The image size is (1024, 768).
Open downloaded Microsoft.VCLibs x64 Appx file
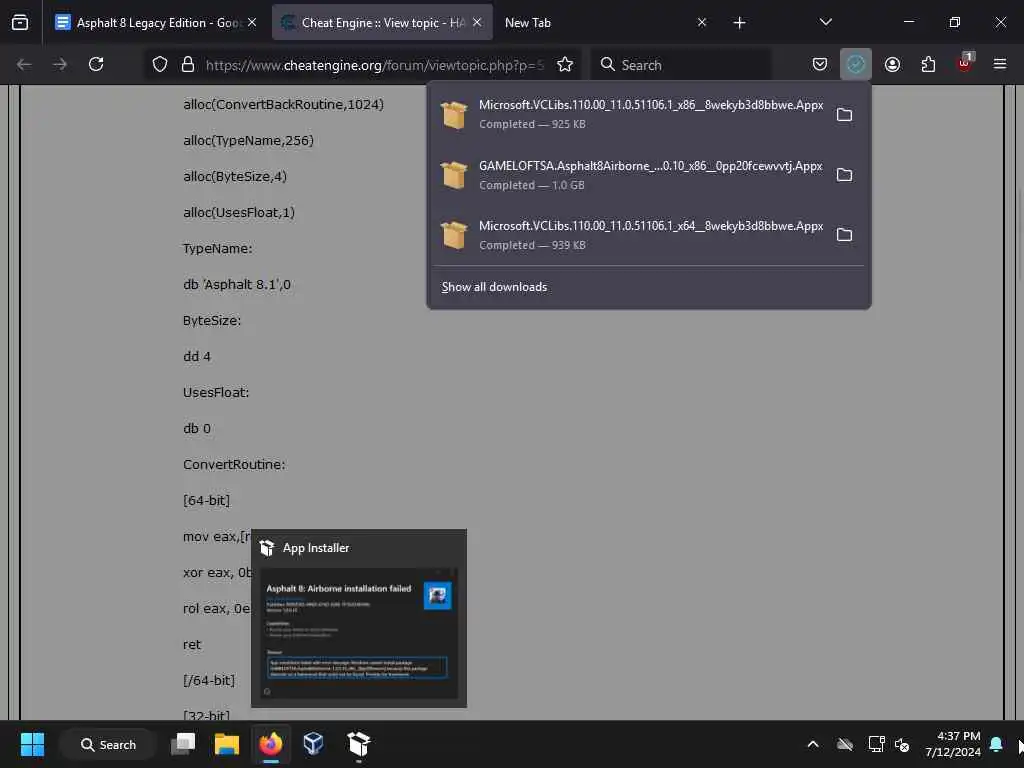[631, 235]
